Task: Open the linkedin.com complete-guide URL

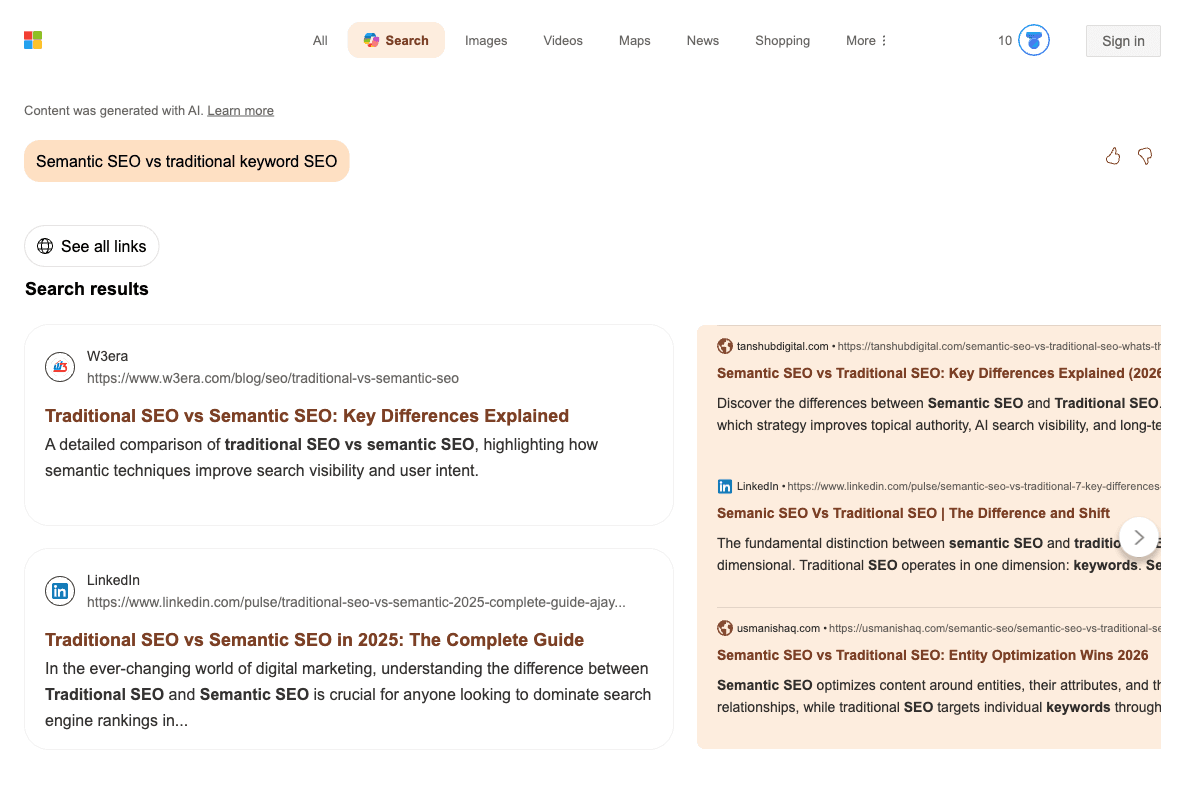Action: click(356, 602)
